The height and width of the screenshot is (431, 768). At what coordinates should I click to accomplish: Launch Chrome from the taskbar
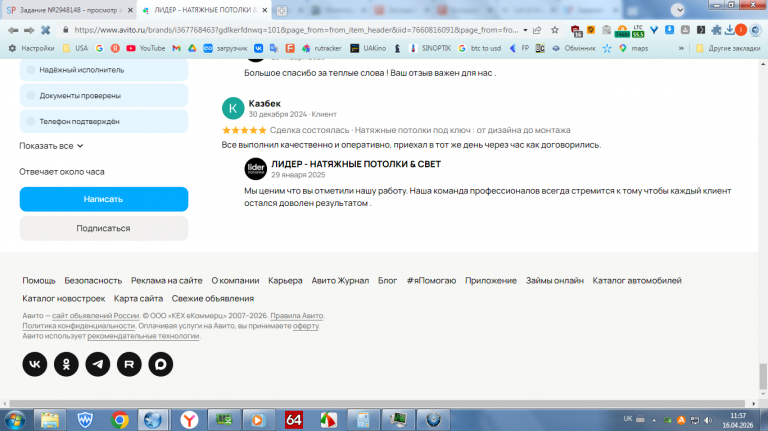tap(120, 420)
